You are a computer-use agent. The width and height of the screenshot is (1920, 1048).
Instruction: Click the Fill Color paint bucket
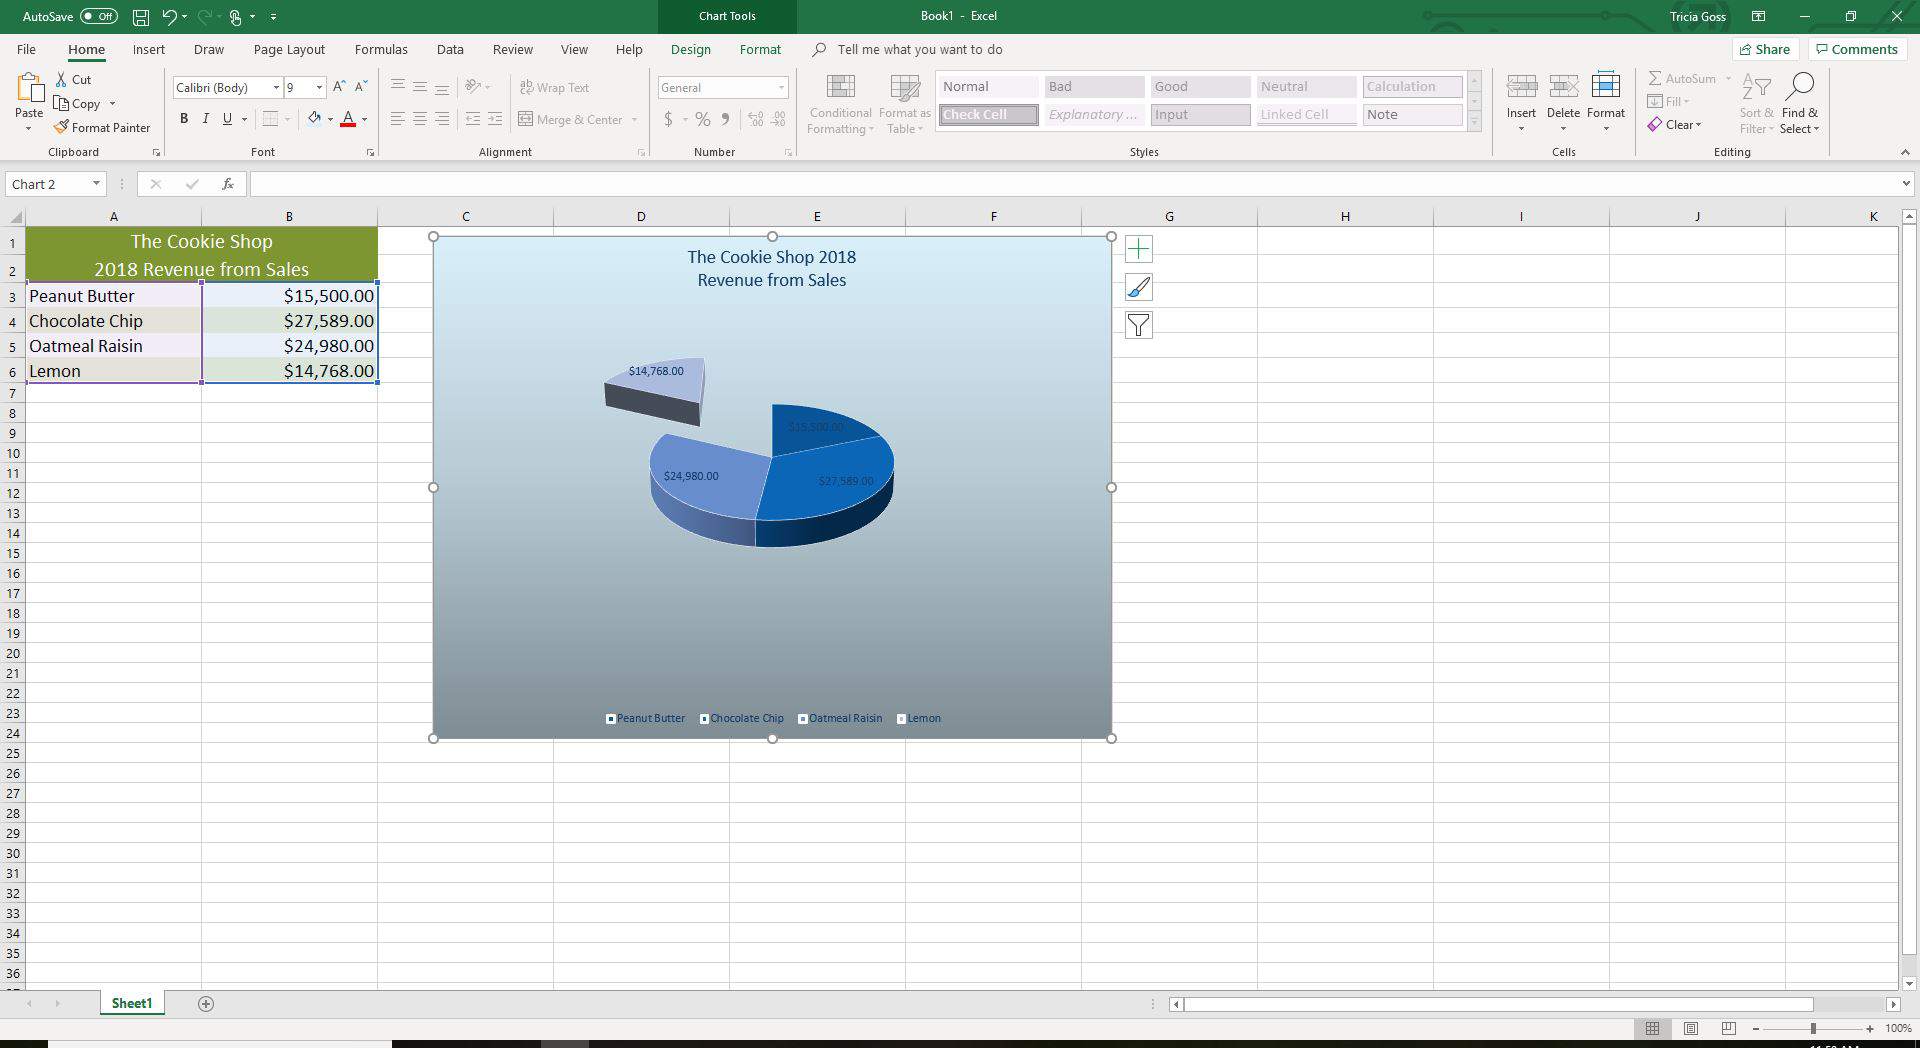(314, 119)
